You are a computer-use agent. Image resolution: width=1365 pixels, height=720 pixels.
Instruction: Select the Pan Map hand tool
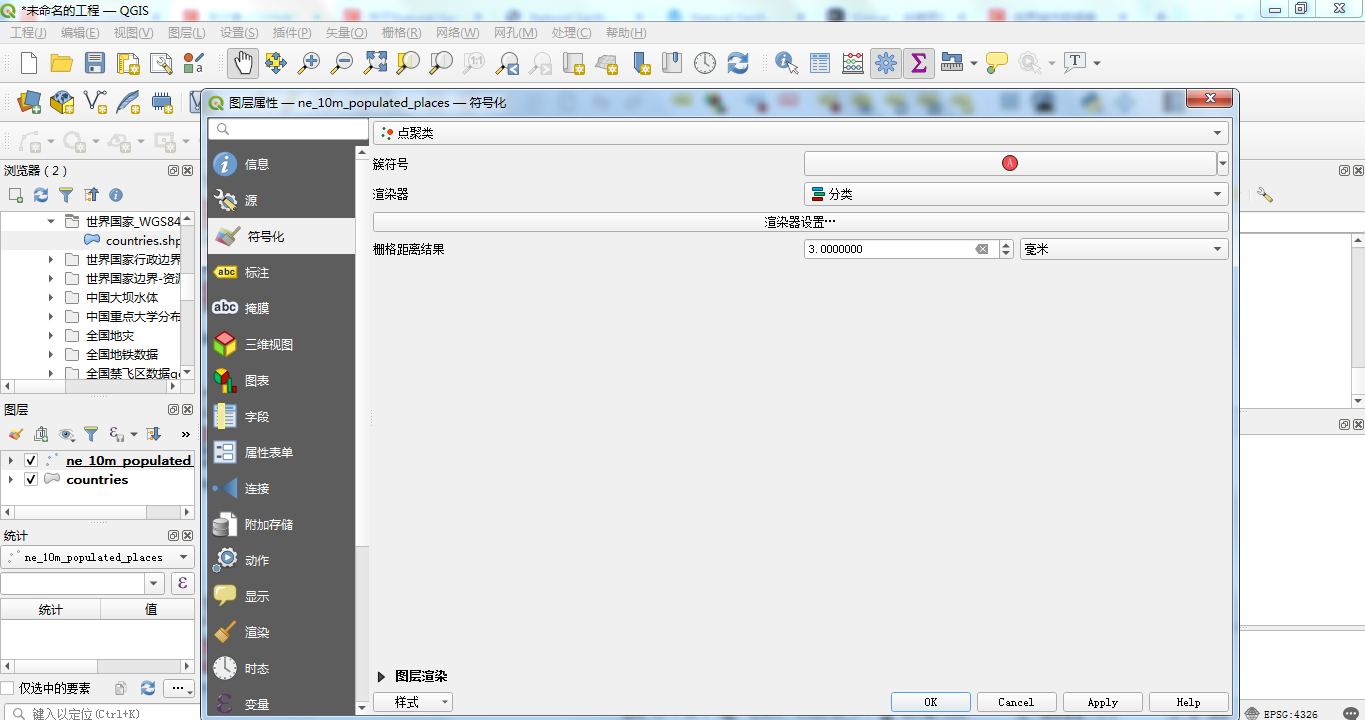click(x=242, y=63)
